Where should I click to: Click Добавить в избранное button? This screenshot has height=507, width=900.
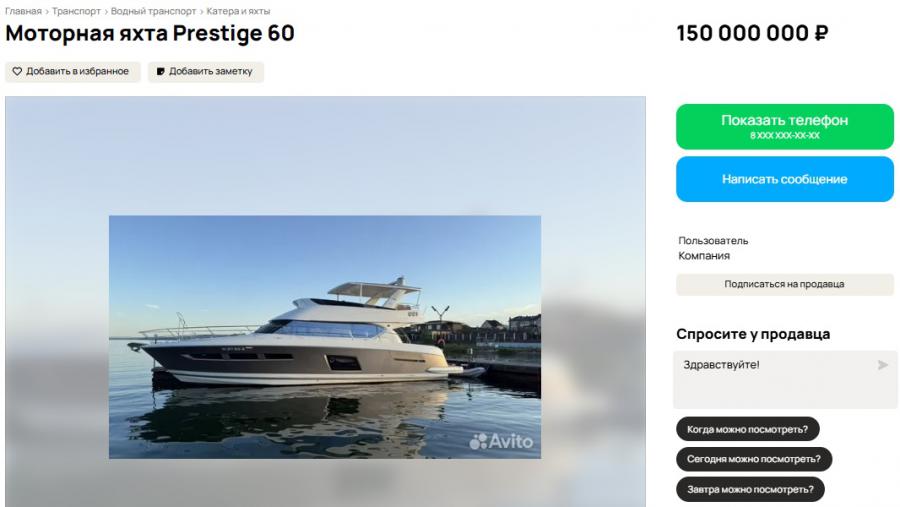point(72,72)
